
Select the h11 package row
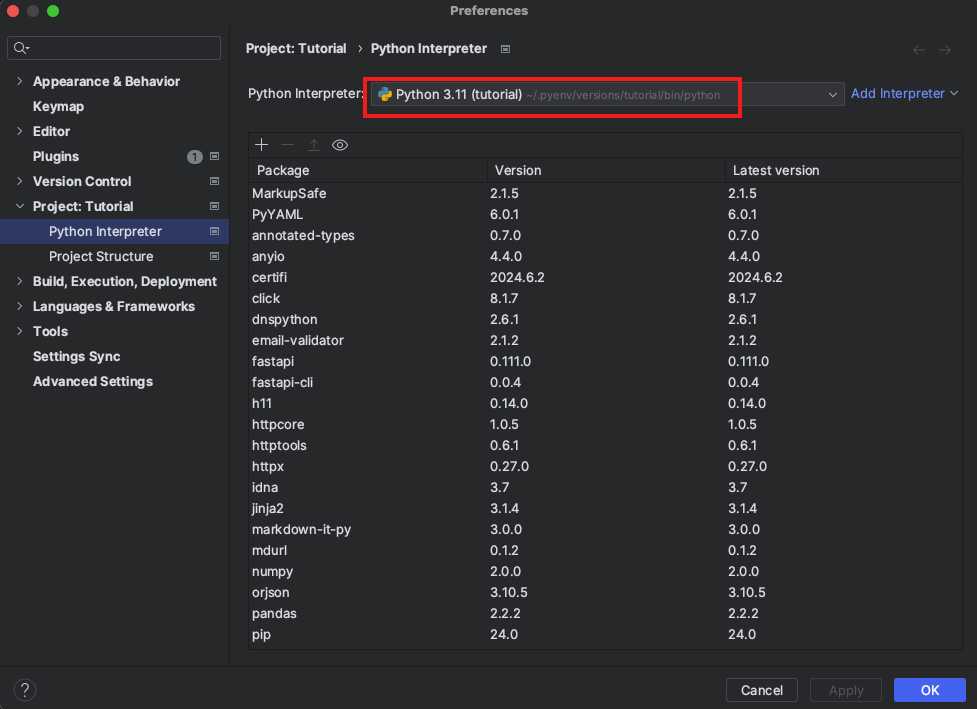pos(606,403)
